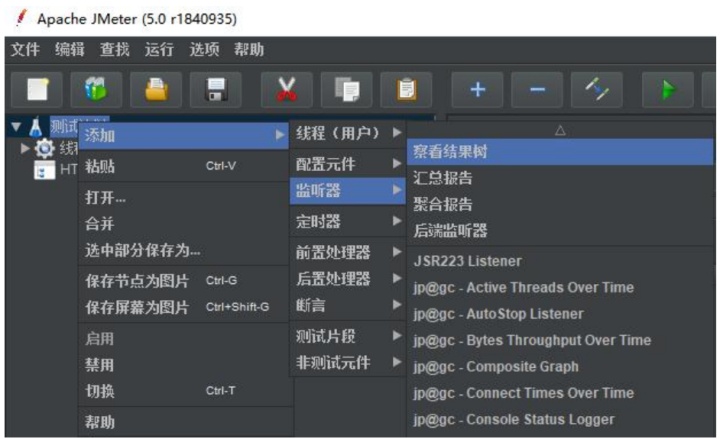Choose 启用 from the context menu
Screen dimensions: 720x439
184,338
